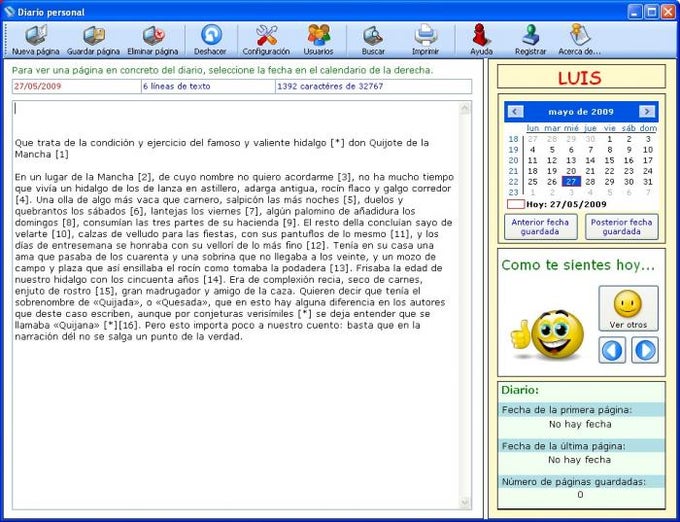680x522 pixels.
Task: Print the page via Imprimir
Action: tap(425, 40)
